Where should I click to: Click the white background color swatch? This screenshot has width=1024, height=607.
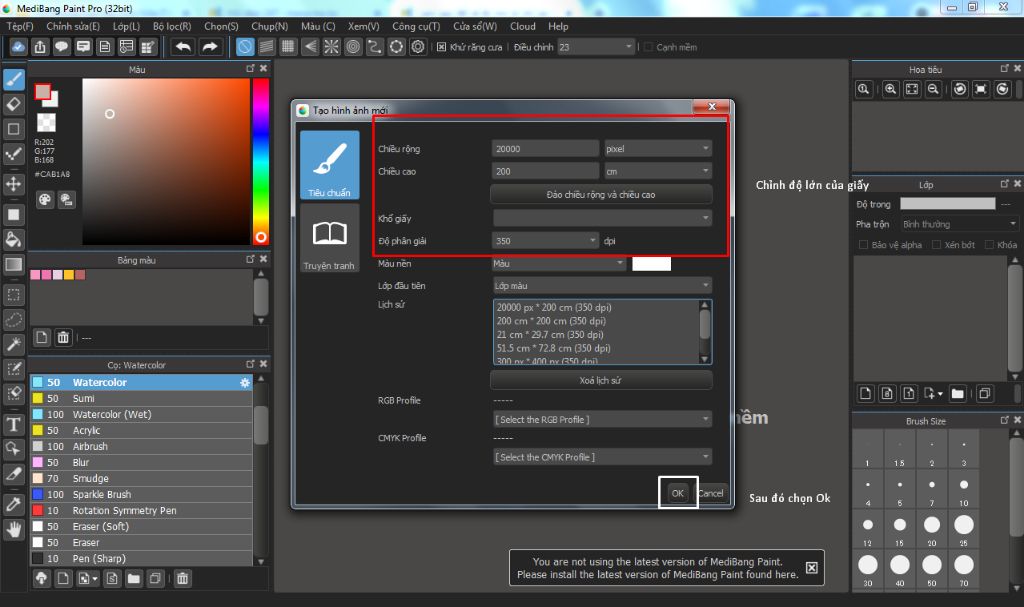click(652, 263)
